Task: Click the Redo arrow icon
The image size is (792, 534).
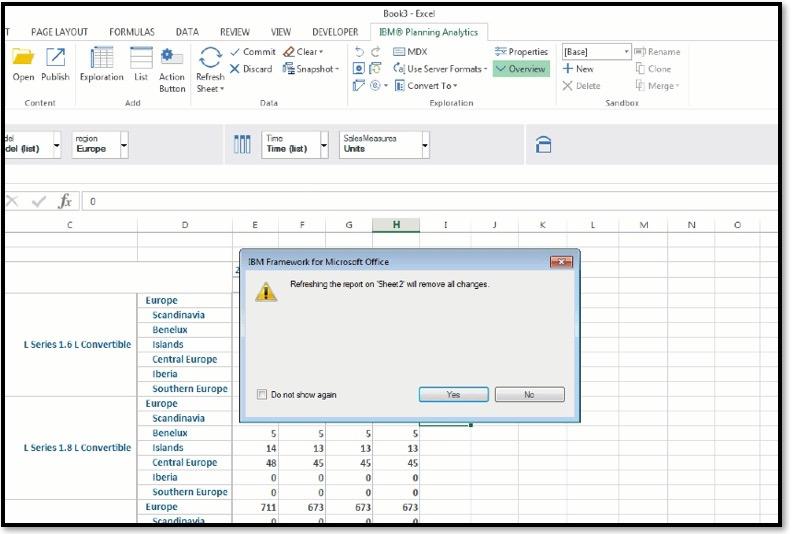Action: pos(376,52)
